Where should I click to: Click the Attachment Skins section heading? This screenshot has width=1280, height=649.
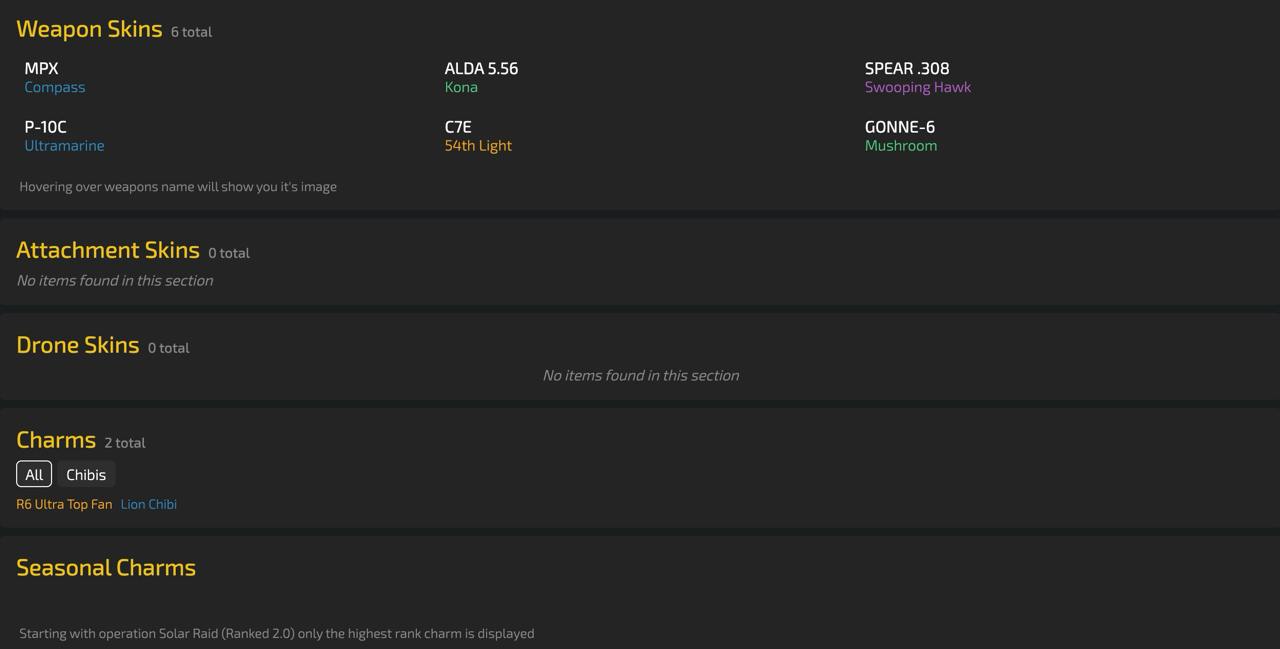pyautogui.click(x=108, y=250)
